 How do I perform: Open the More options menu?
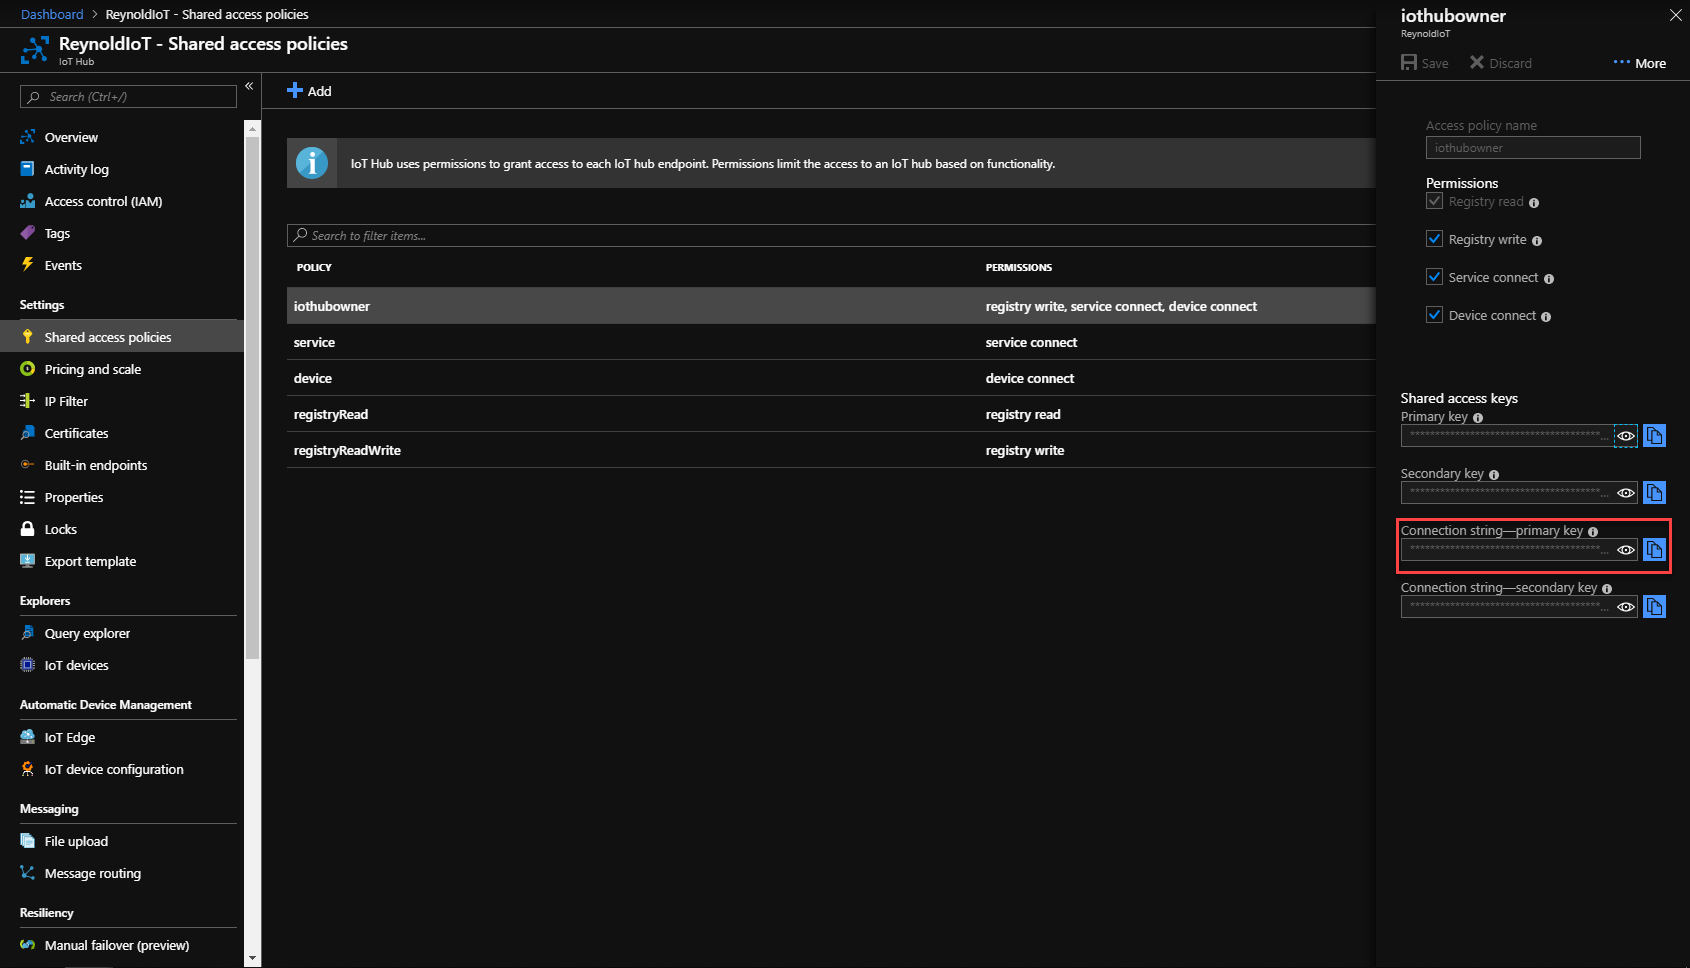[x=1639, y=62]
